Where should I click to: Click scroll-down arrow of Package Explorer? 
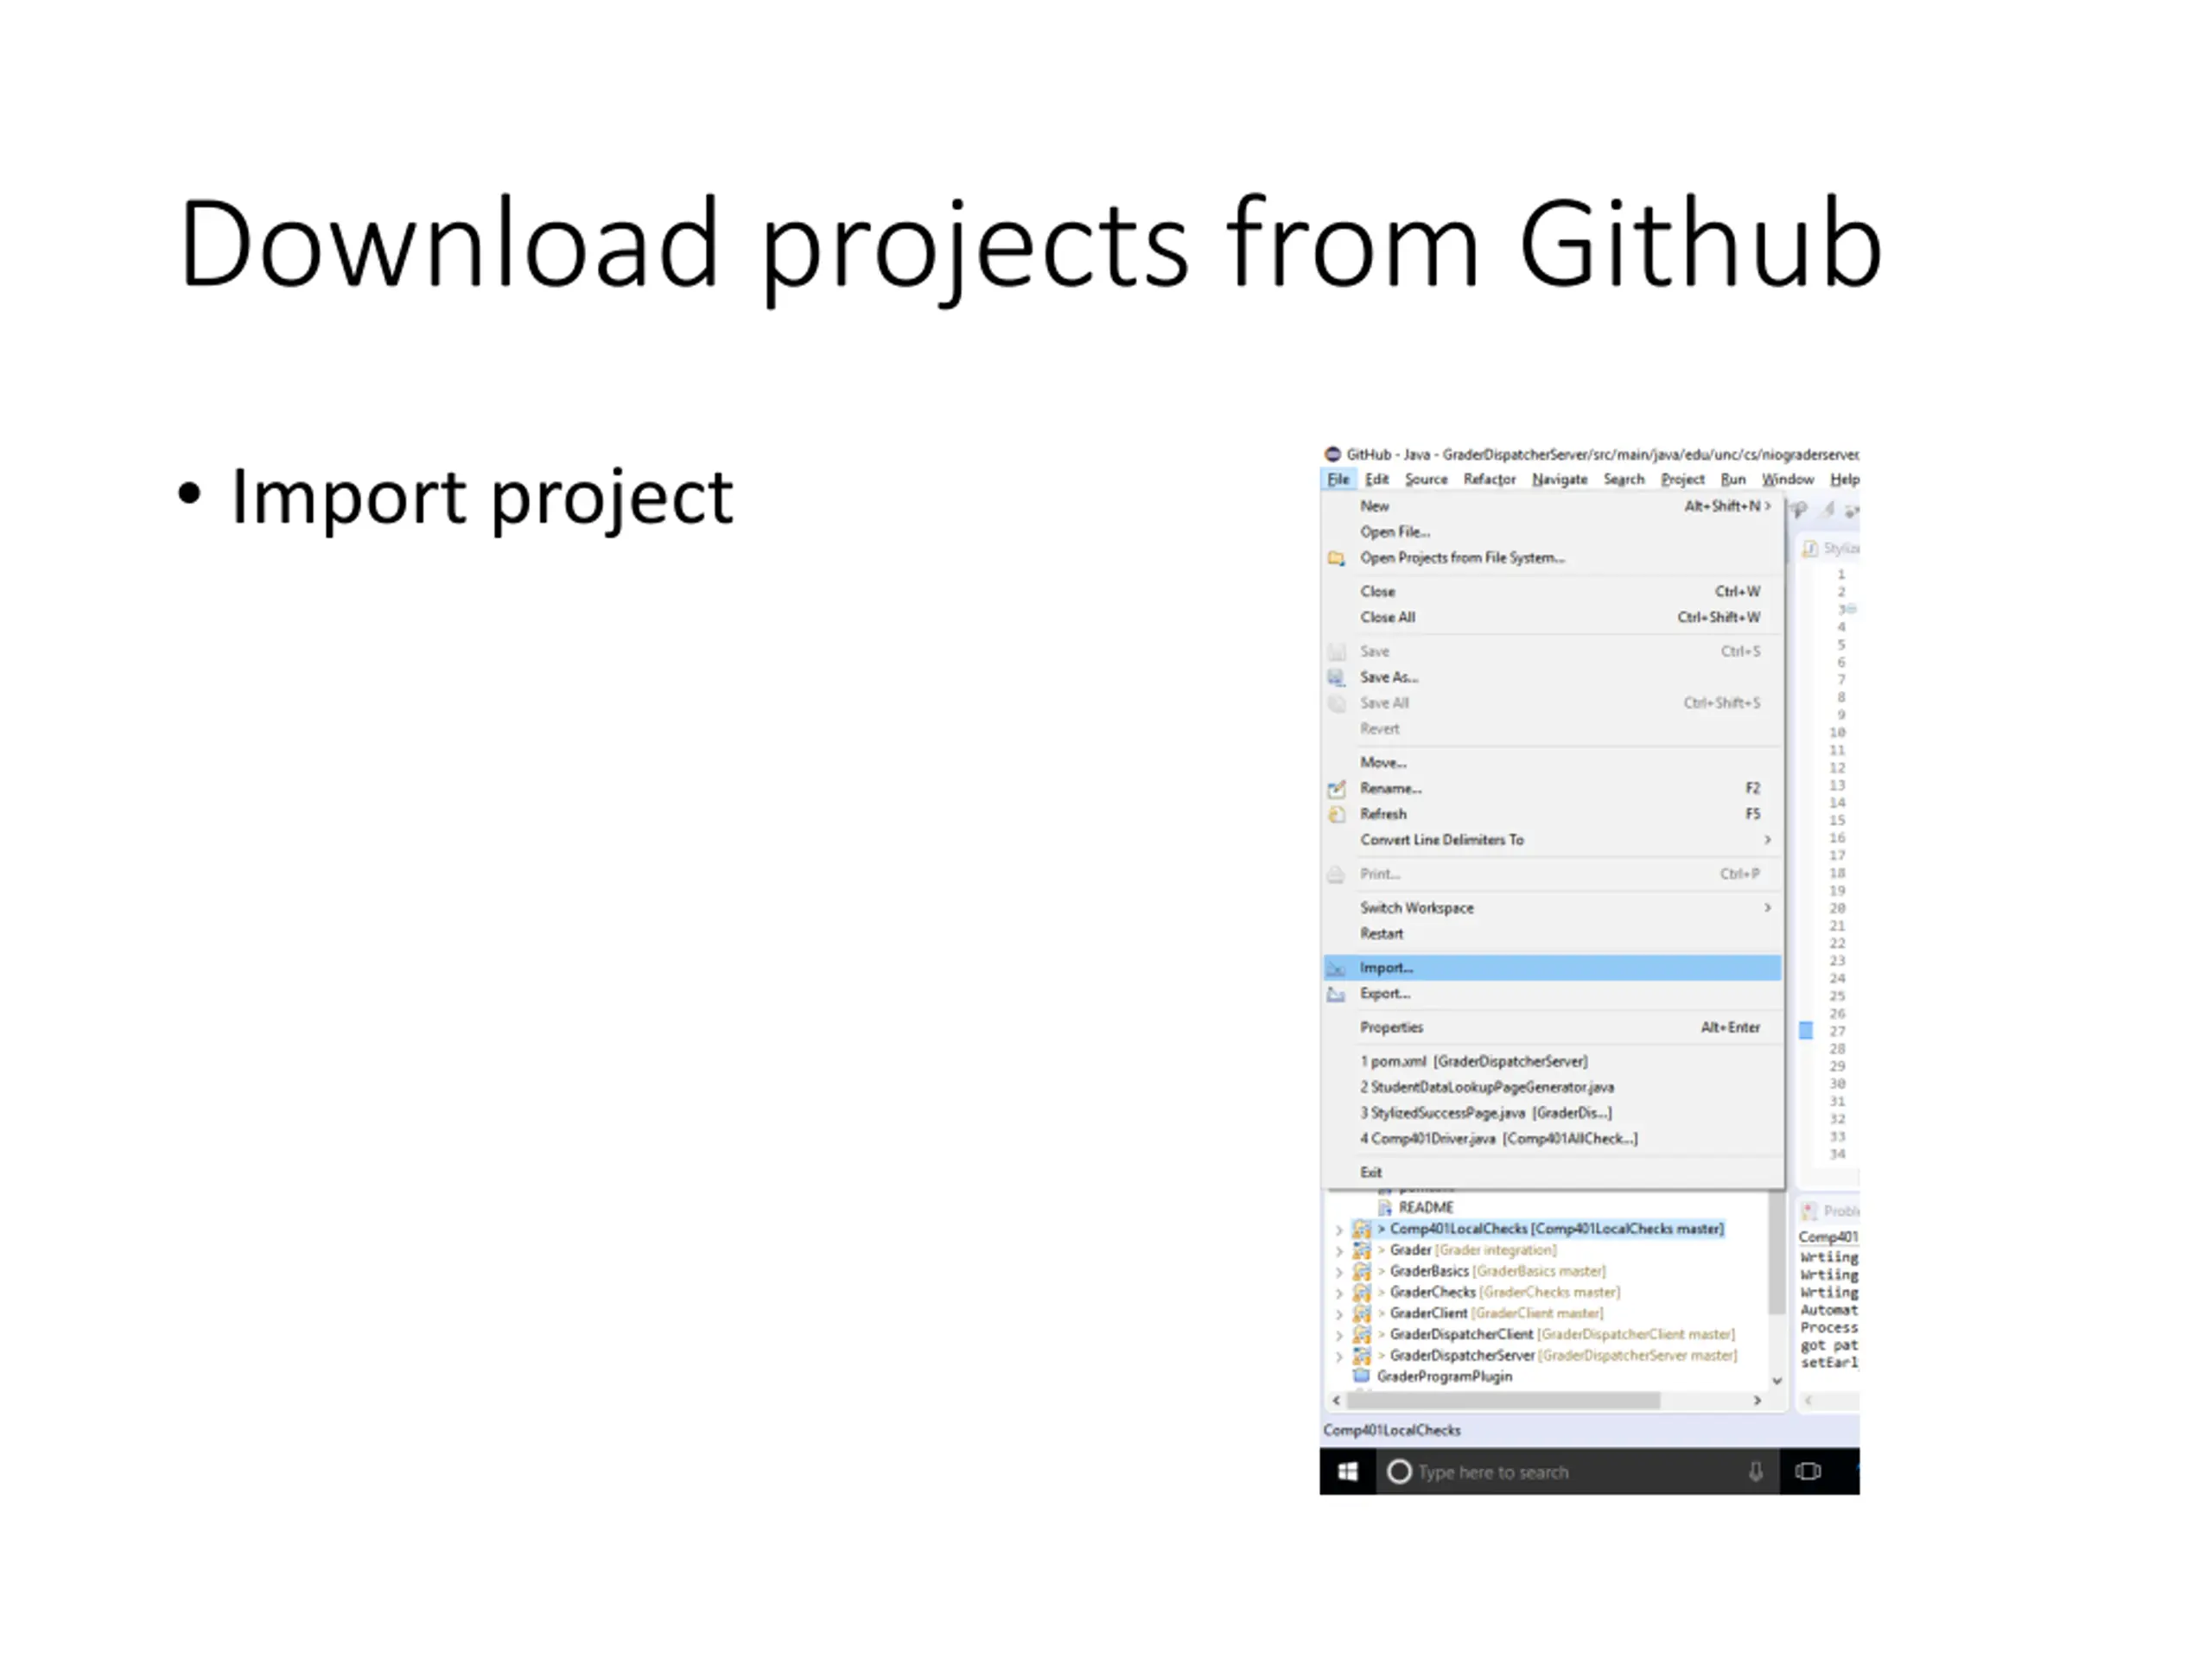point(1777,1381)
